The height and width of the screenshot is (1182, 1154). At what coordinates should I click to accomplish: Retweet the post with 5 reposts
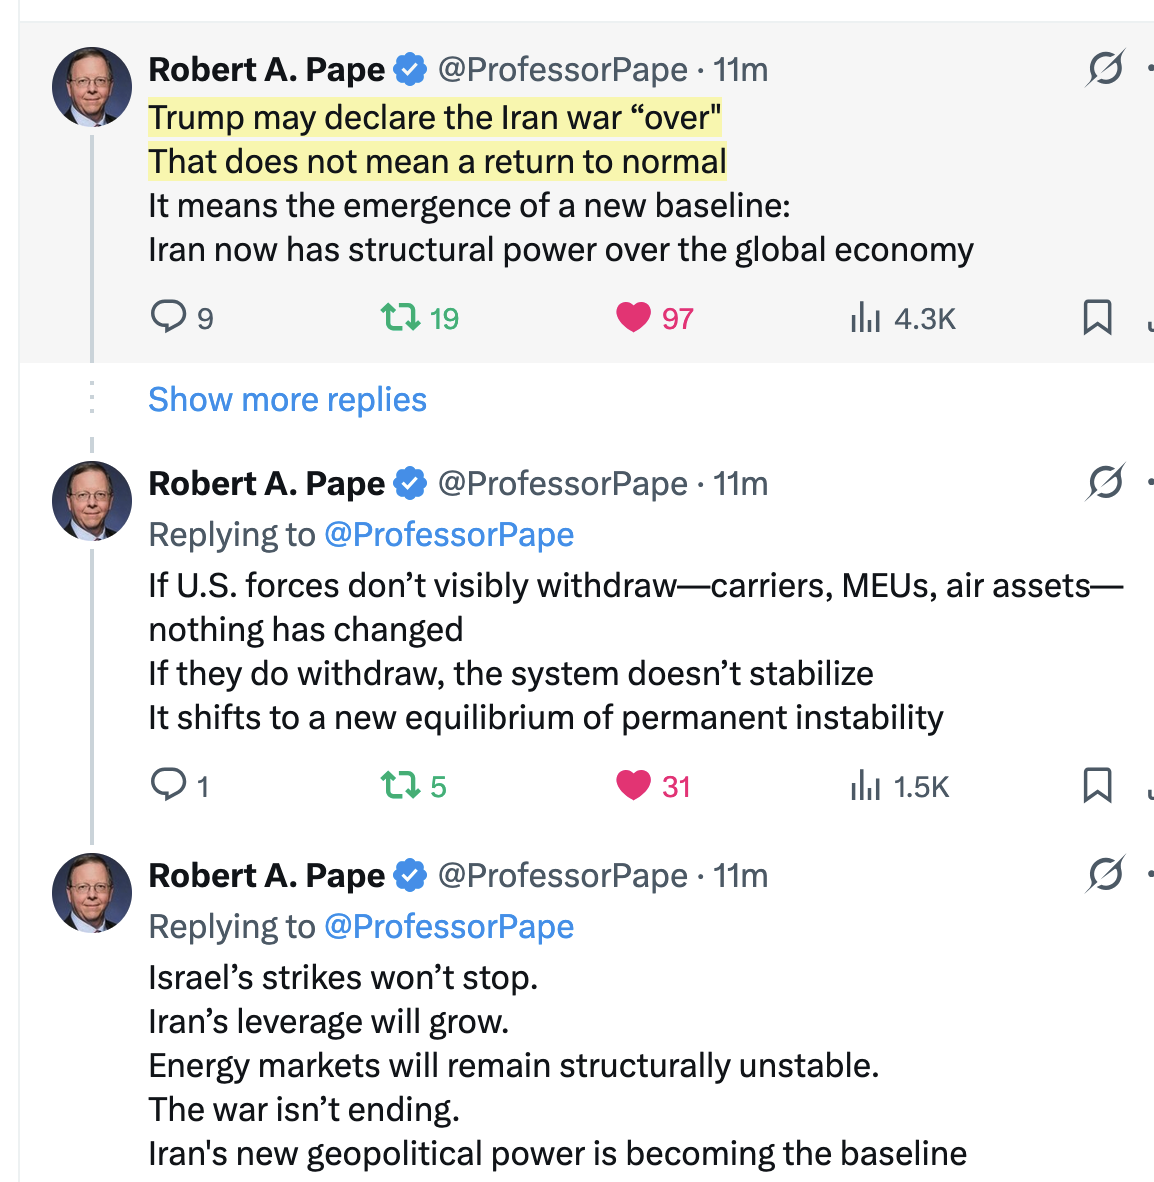[400, 786]
